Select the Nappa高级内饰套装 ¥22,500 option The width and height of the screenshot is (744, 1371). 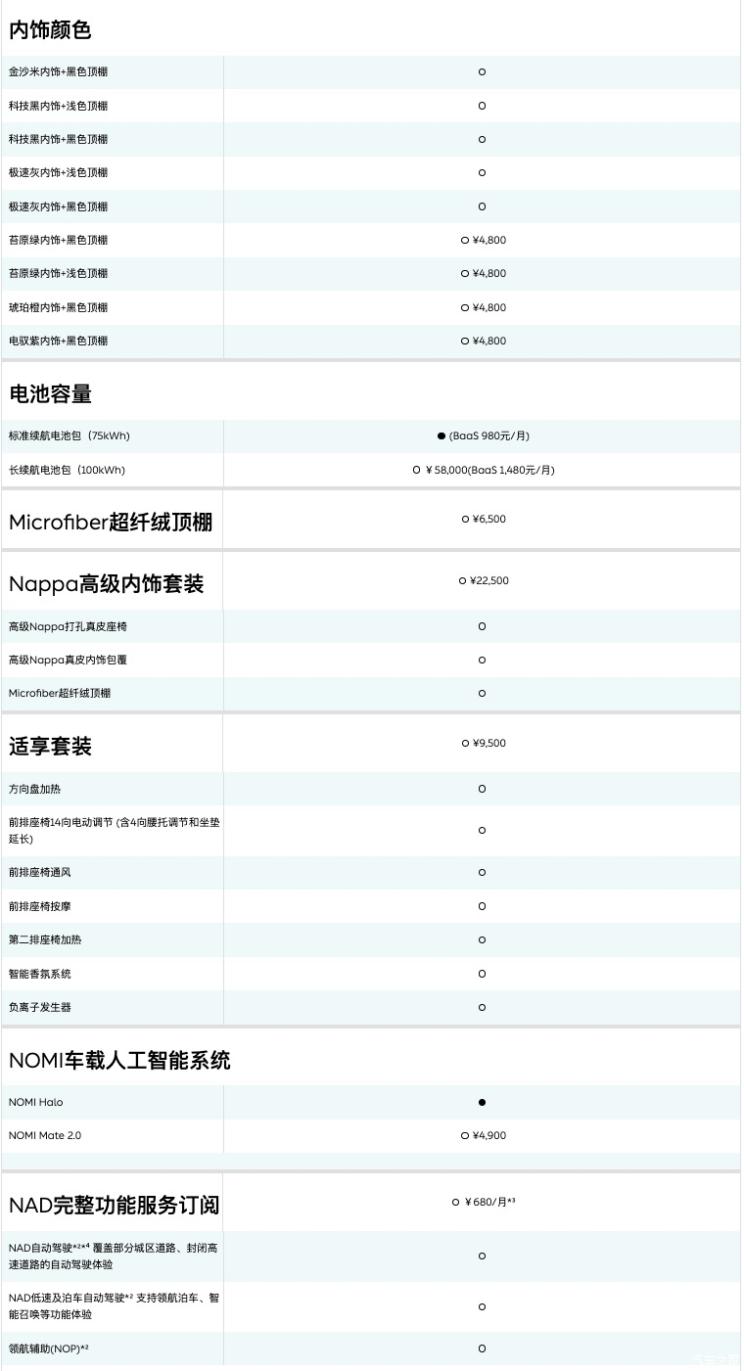coord(483,580)
